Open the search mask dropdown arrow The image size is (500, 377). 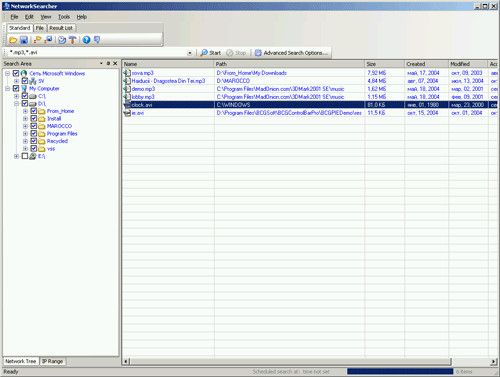pyautogui.click(x=190, y=53)
